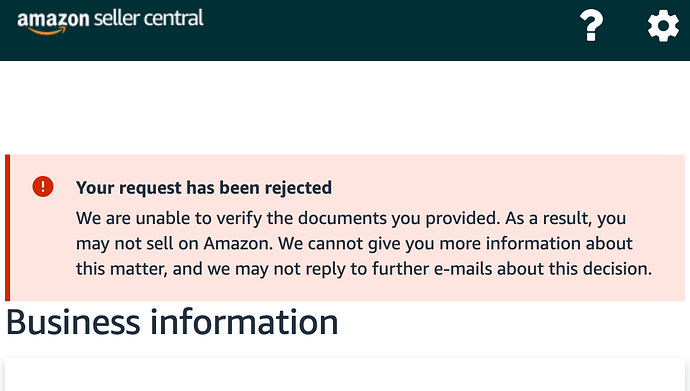Screen dimensions: 690x391
Task: Open the Help question mark icon
Action: pos(591,26)
